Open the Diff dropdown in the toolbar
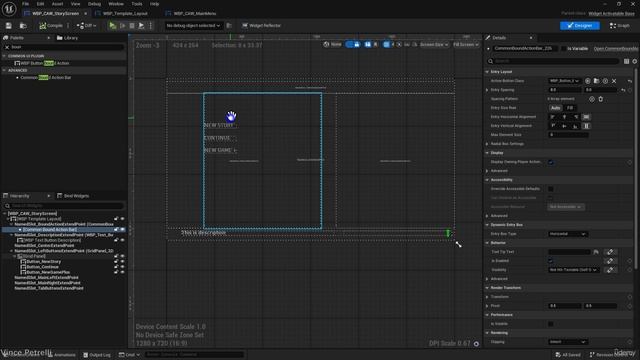The image size is (640, 360). (x=86, y=26)
